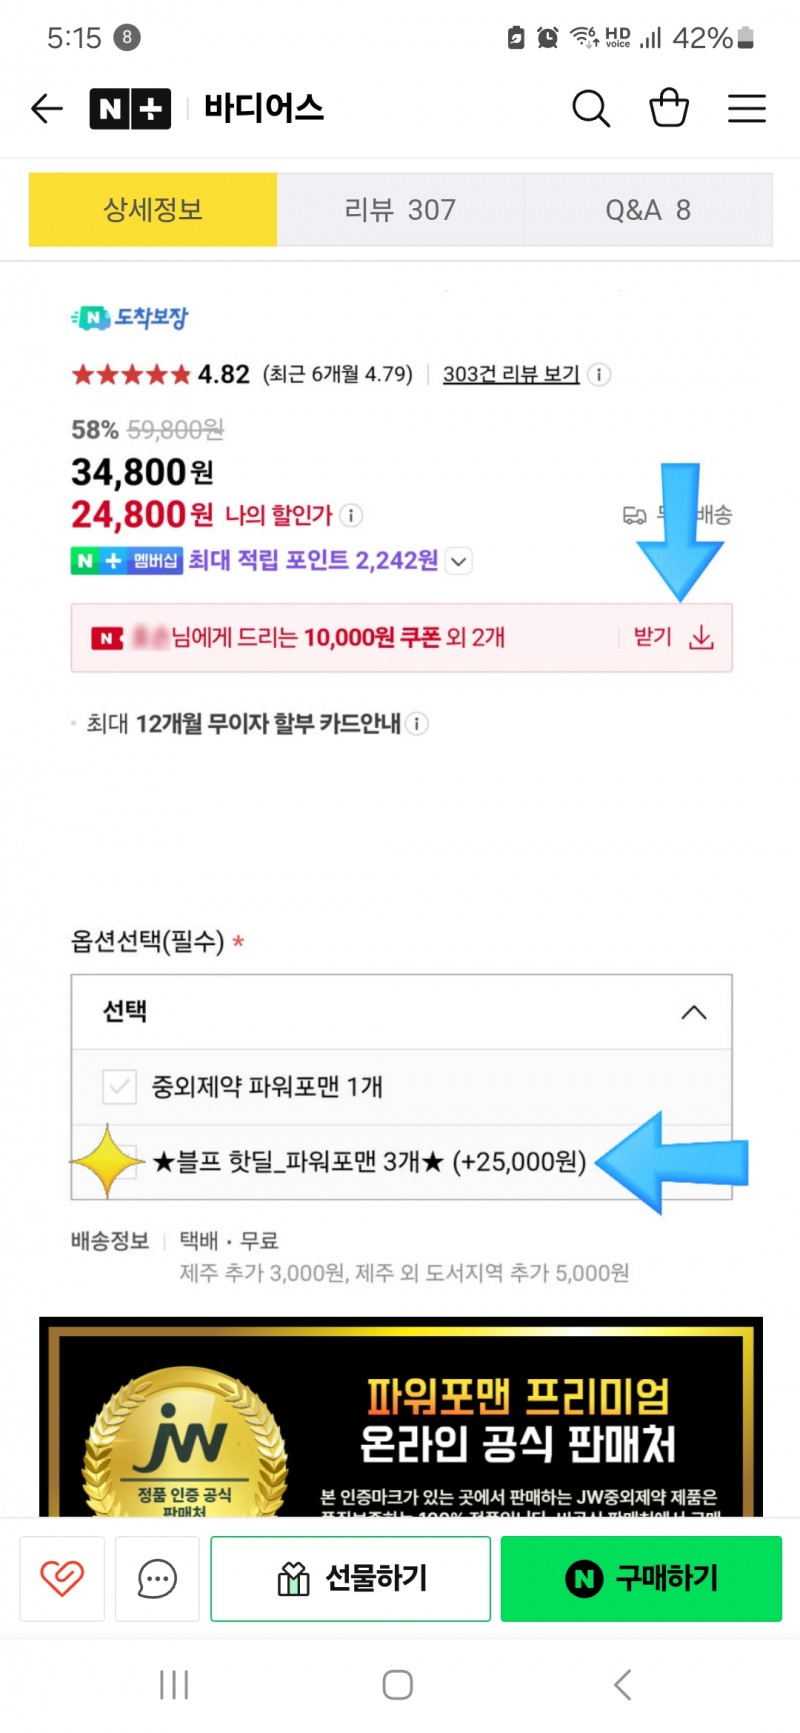Open the hamburger menu icon
800x1733 pixels.
coord(747,108)
